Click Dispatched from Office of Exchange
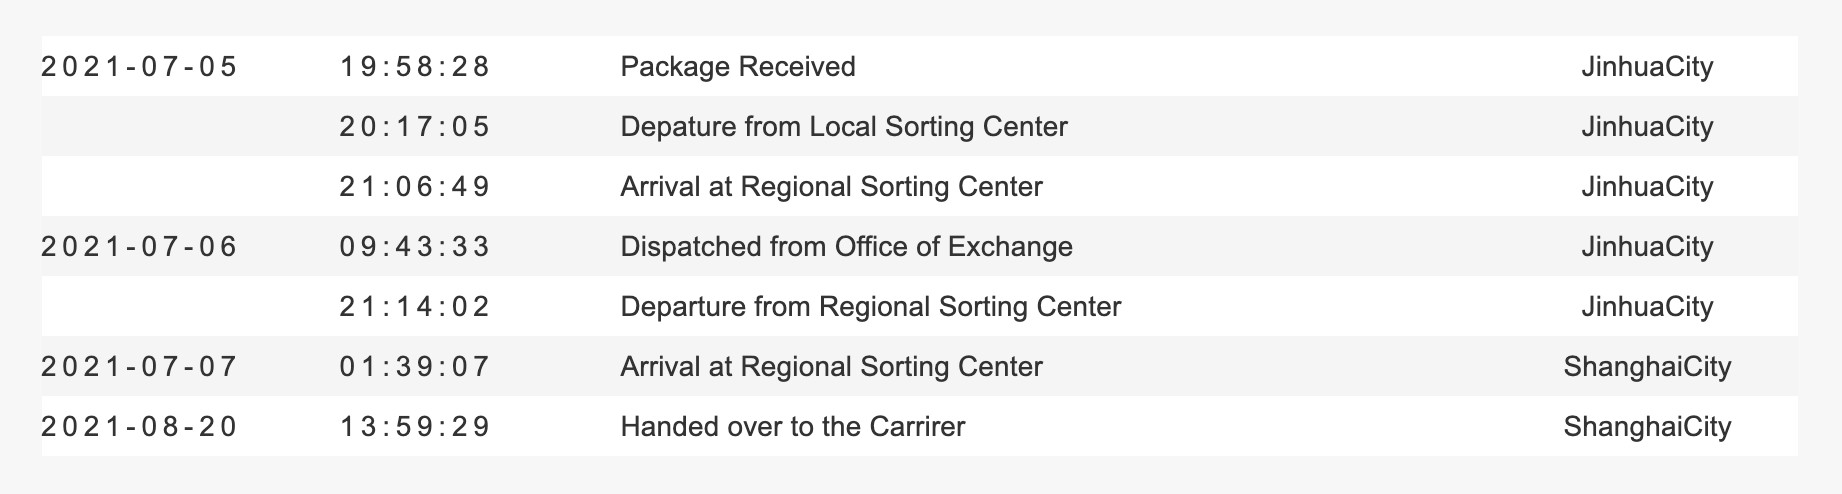 (846, 247)
